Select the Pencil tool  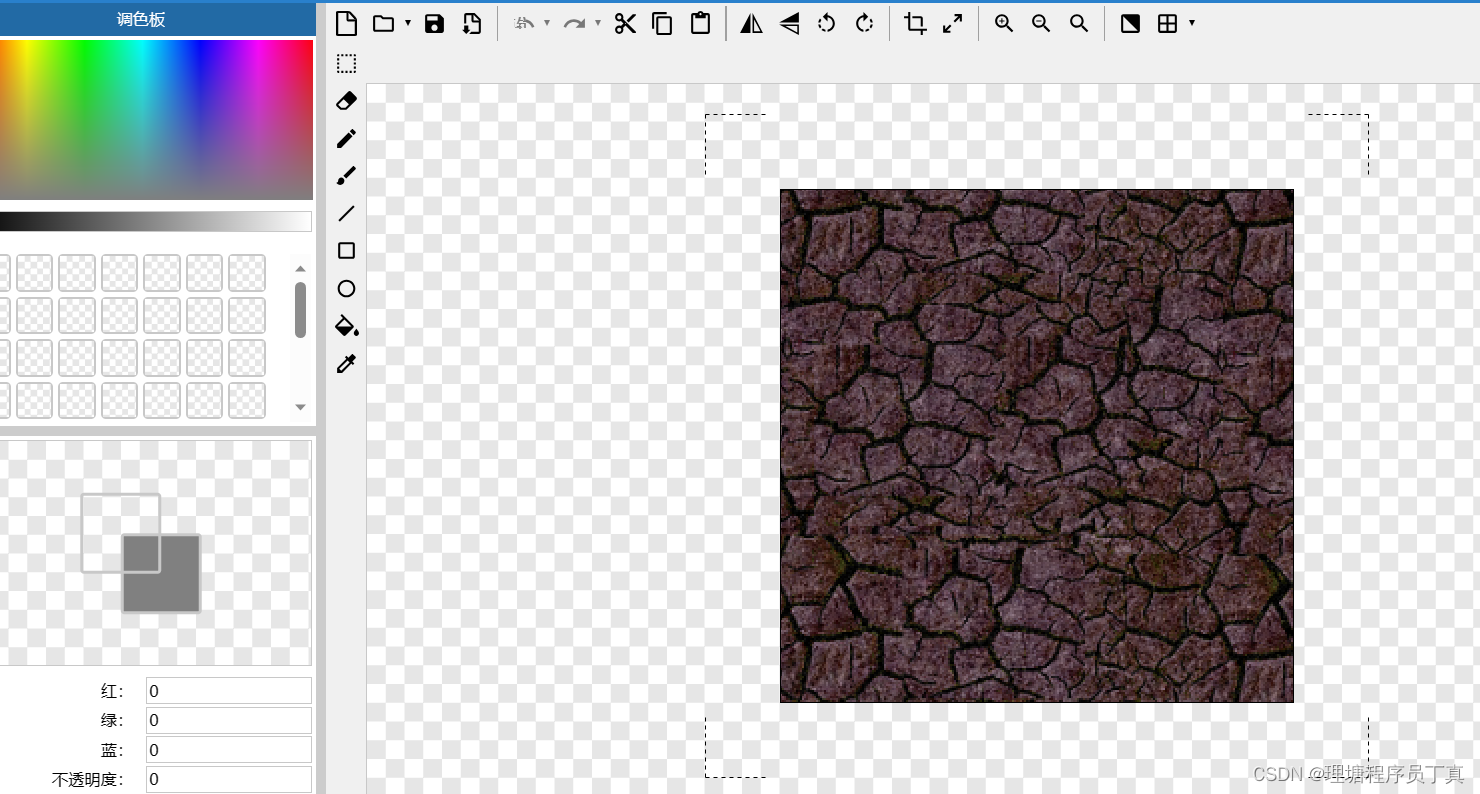click(x=346, y=139)
